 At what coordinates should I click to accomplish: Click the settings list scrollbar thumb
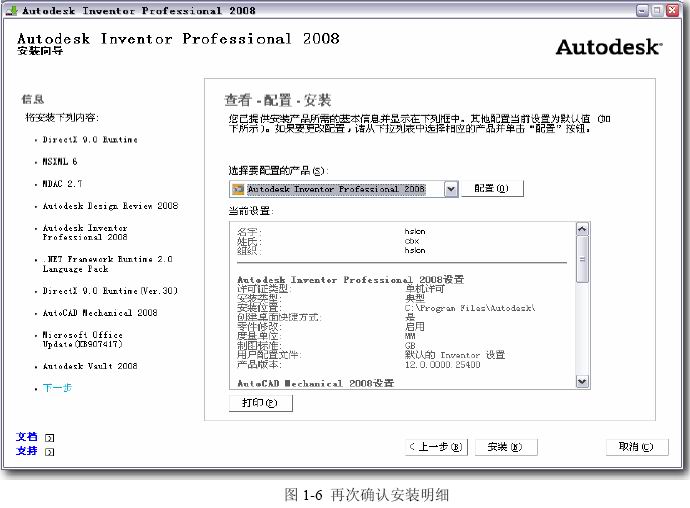(582, 259)
